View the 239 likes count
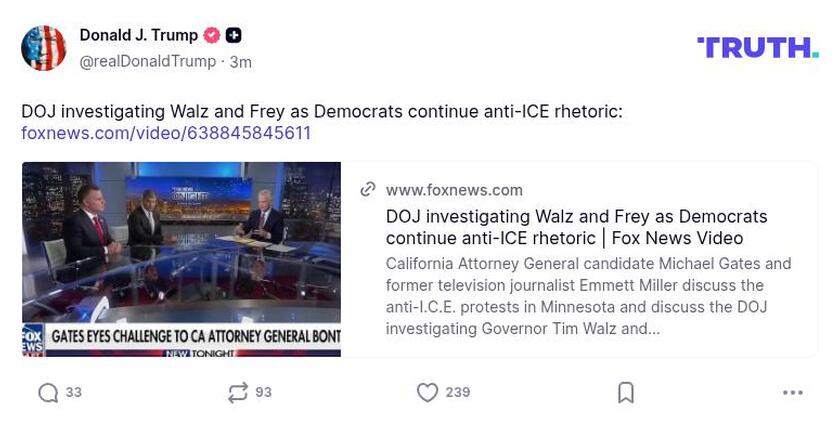This screenshot has width=840, height=431. pos(458,393)
